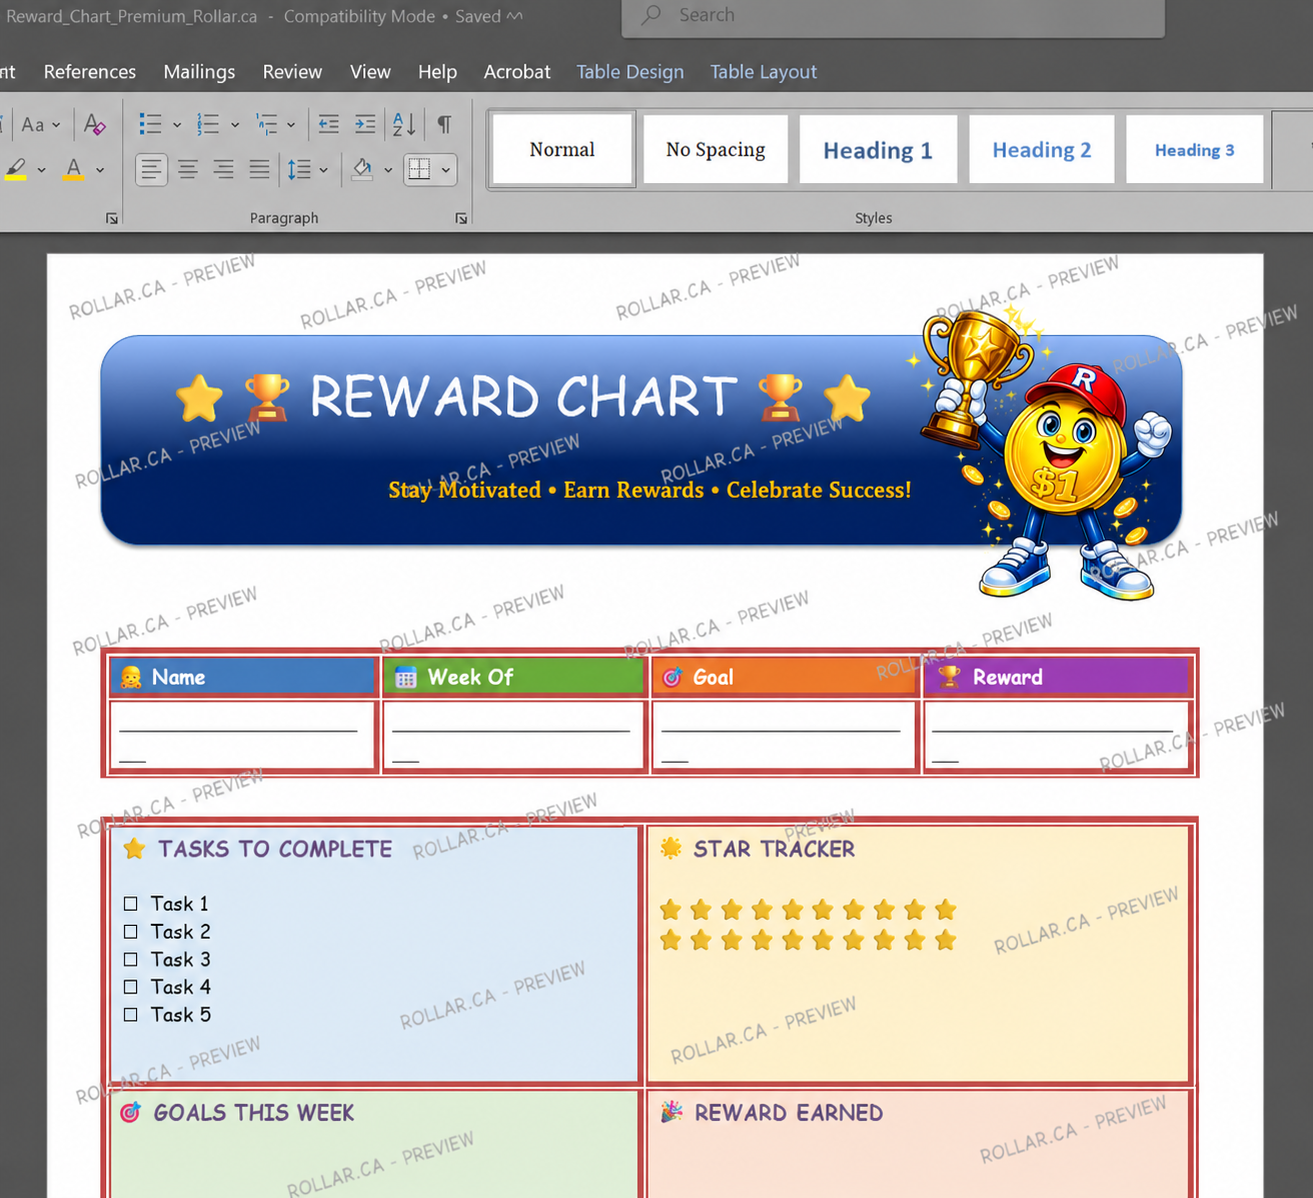The image size is (1313, 1198).
Task: Open the multilevel list dropdown arrow
Action: coord(291,125)
